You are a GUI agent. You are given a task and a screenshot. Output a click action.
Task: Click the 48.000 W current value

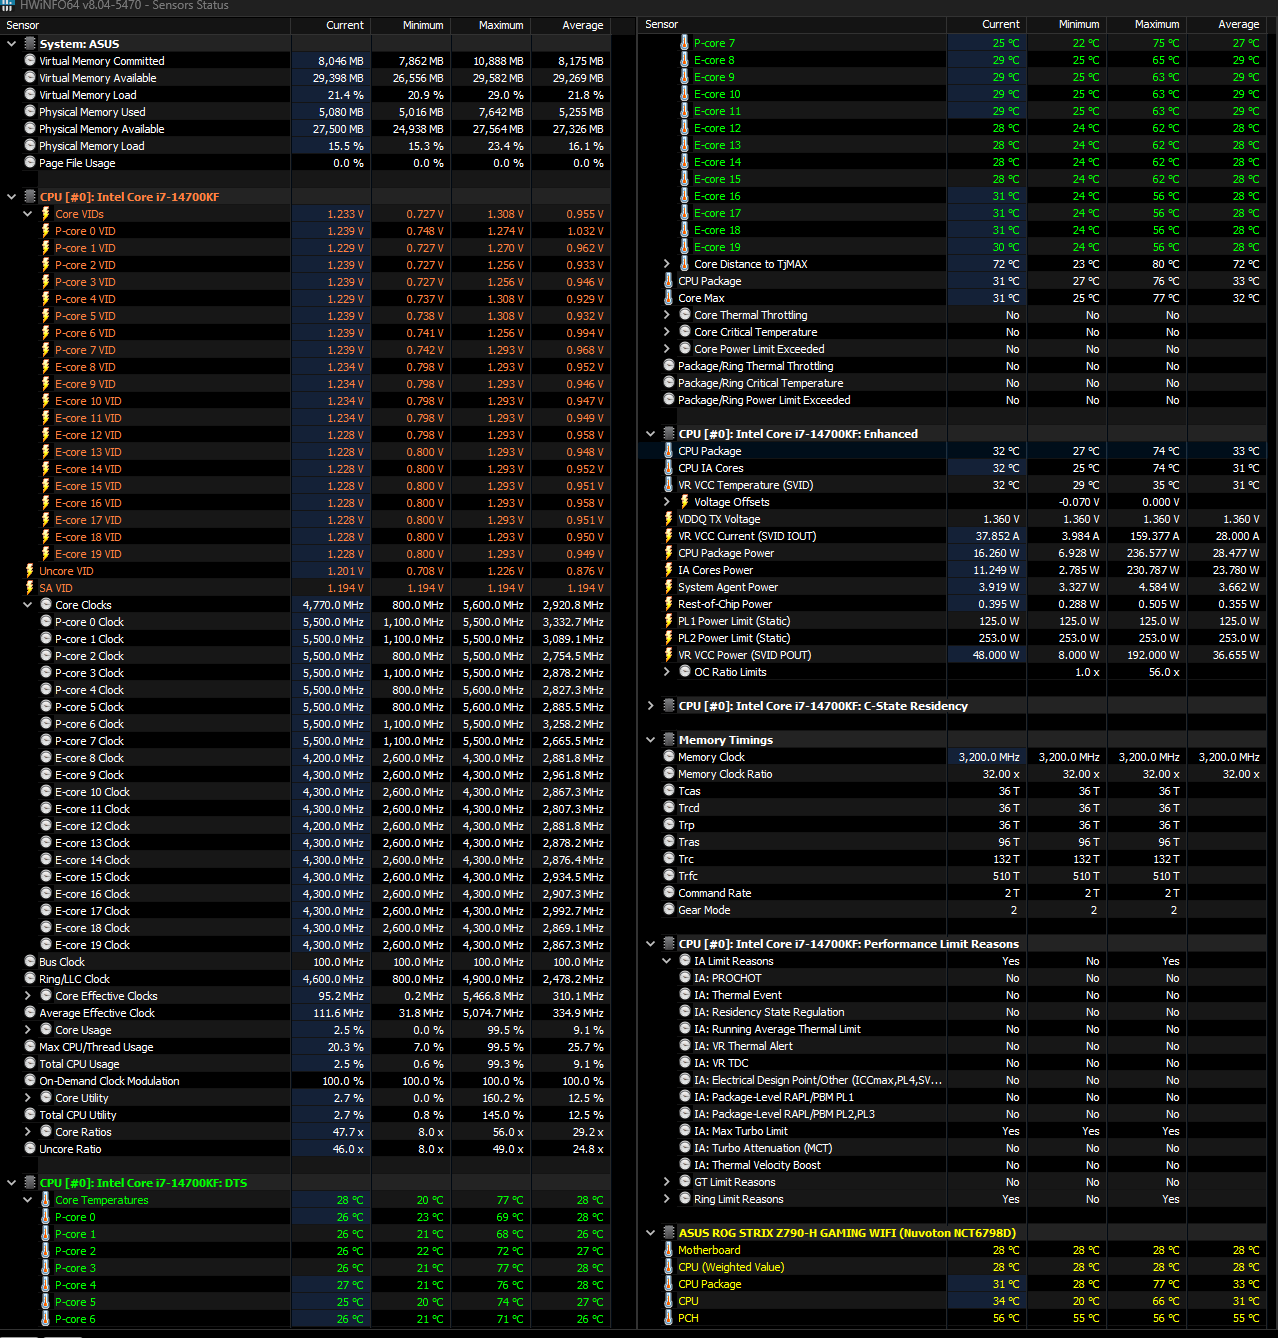click(x=997, y=655)
